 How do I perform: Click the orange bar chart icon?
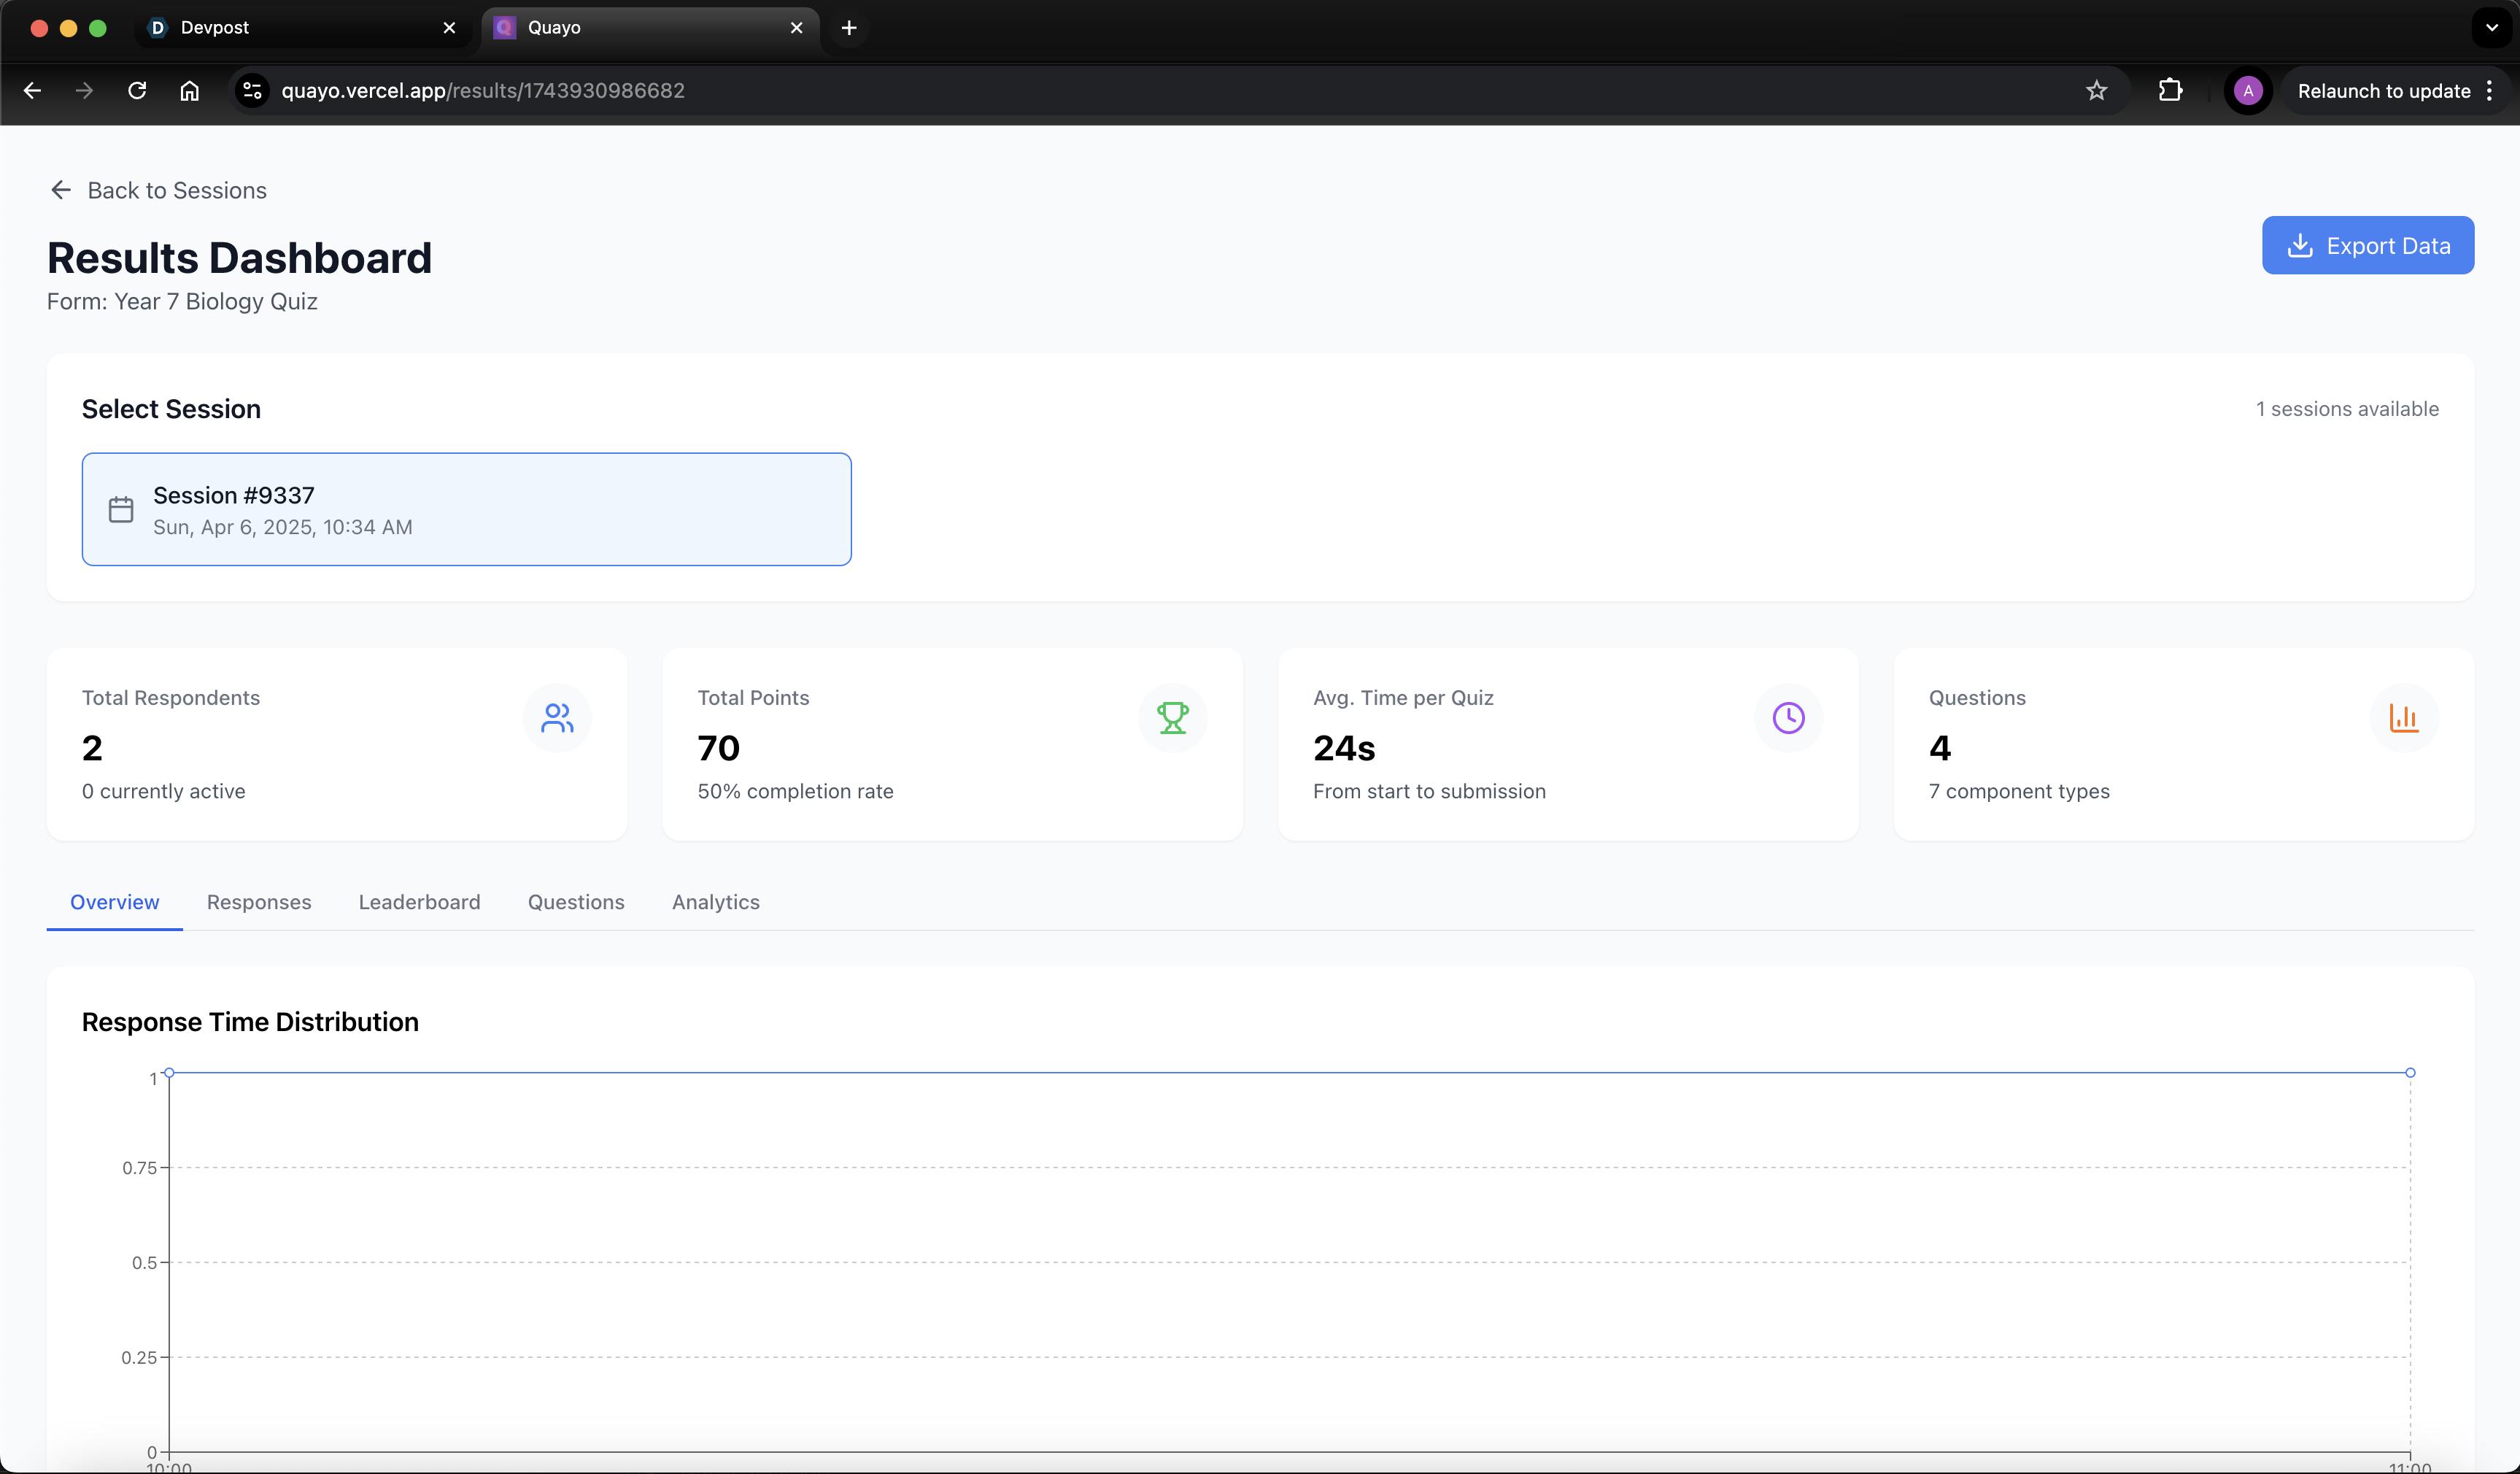pos(2403,718)
